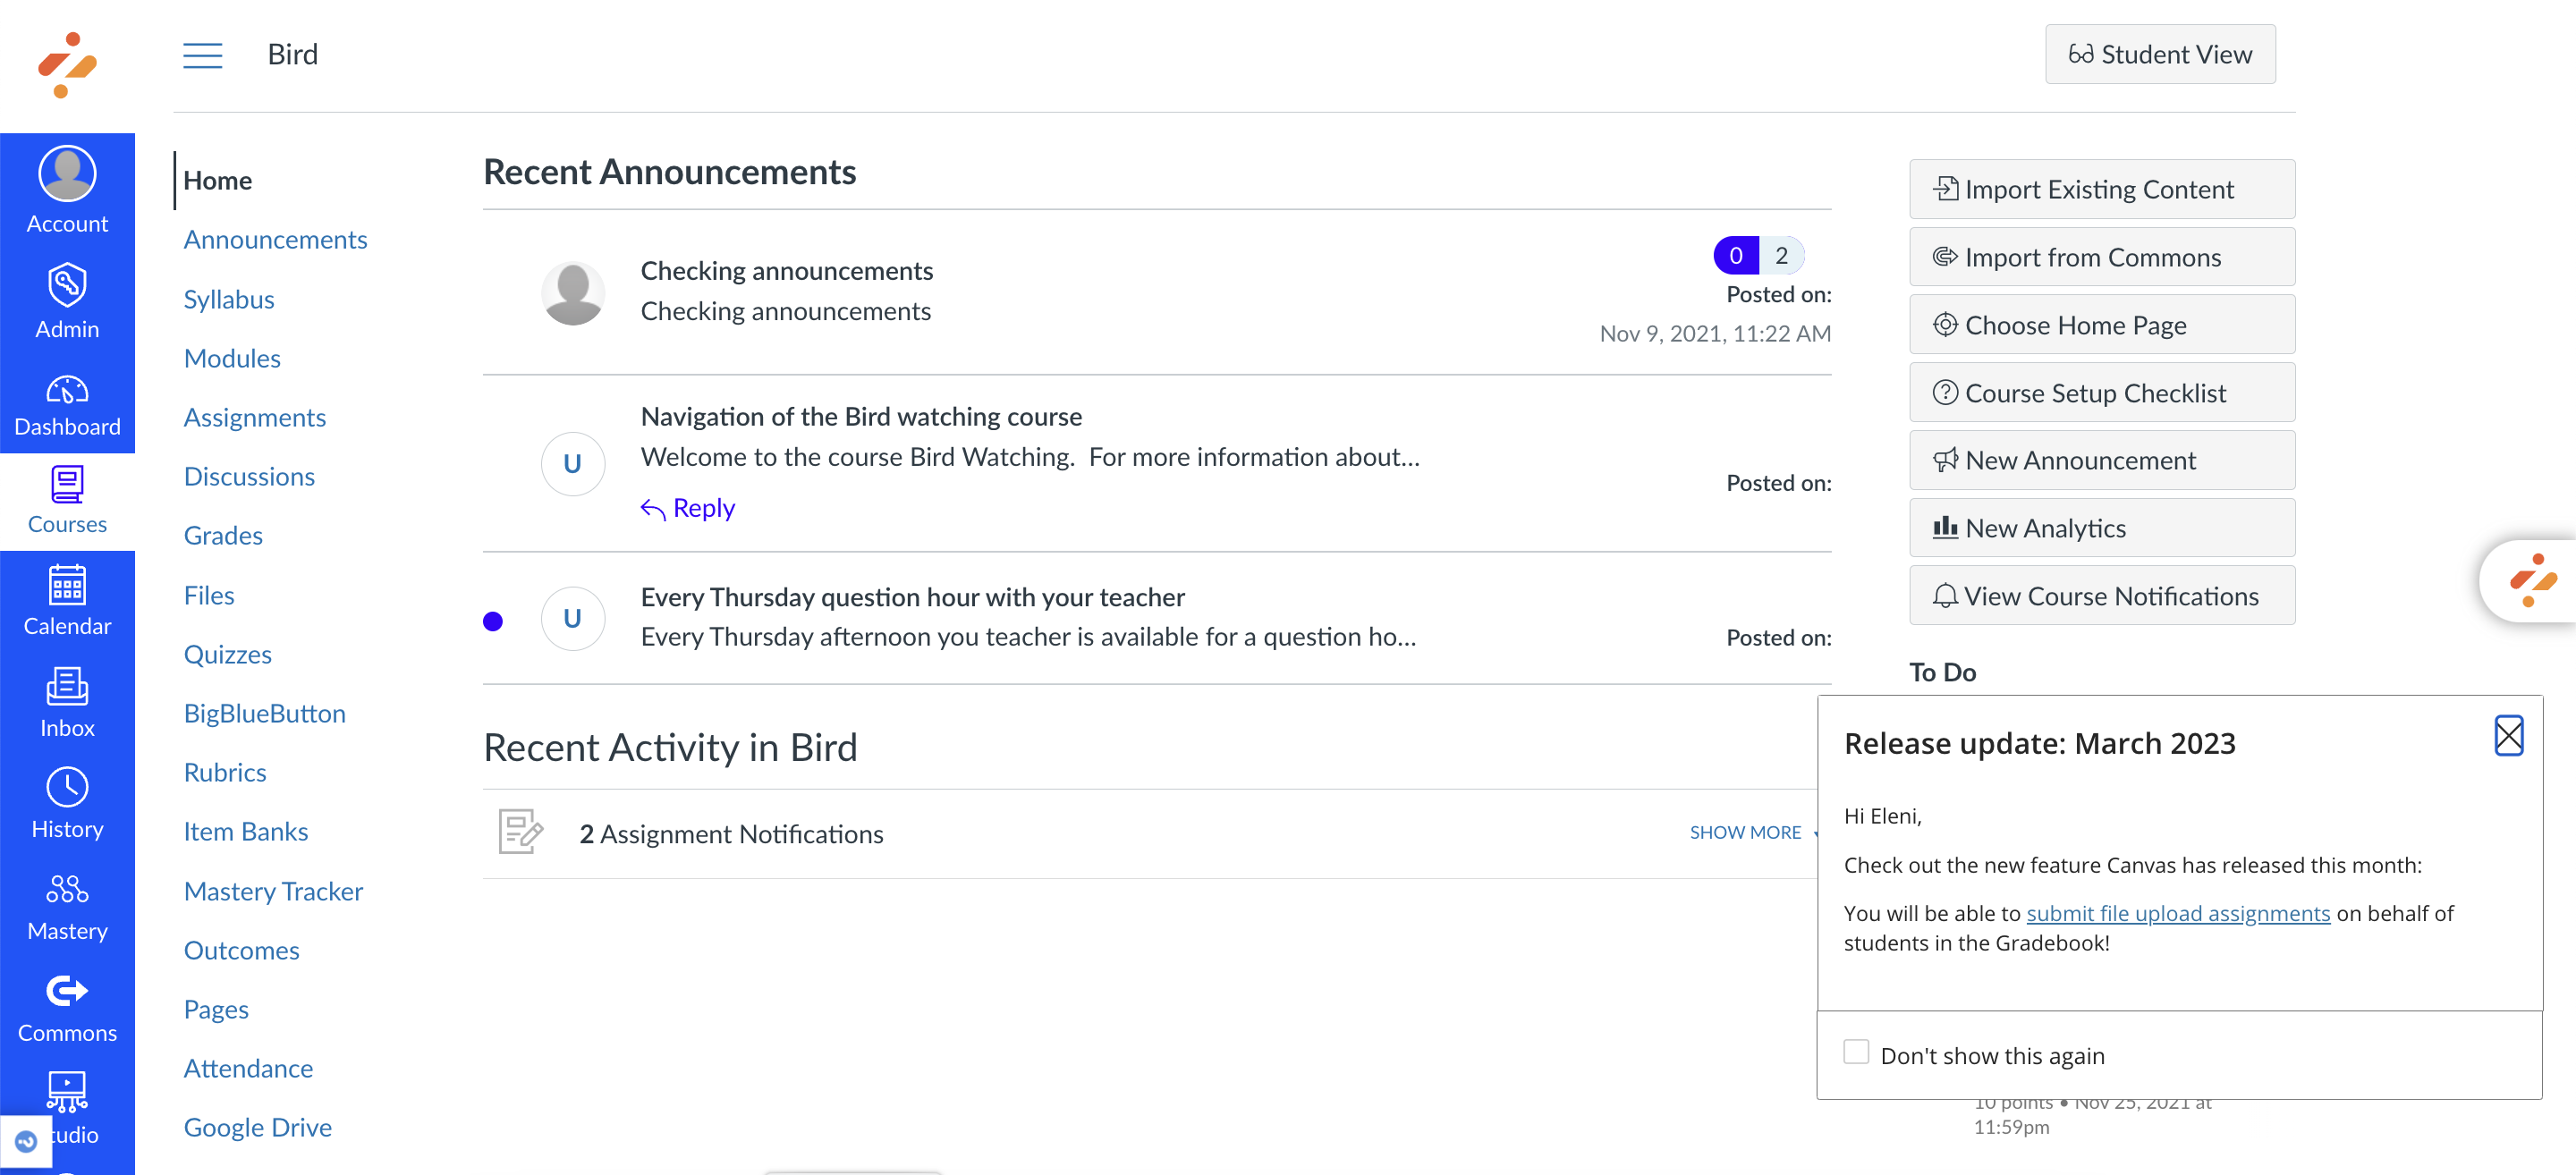Toggle the unread dot on Thursday announcement
This screenshot has width=2576, height=1175.
493,621
